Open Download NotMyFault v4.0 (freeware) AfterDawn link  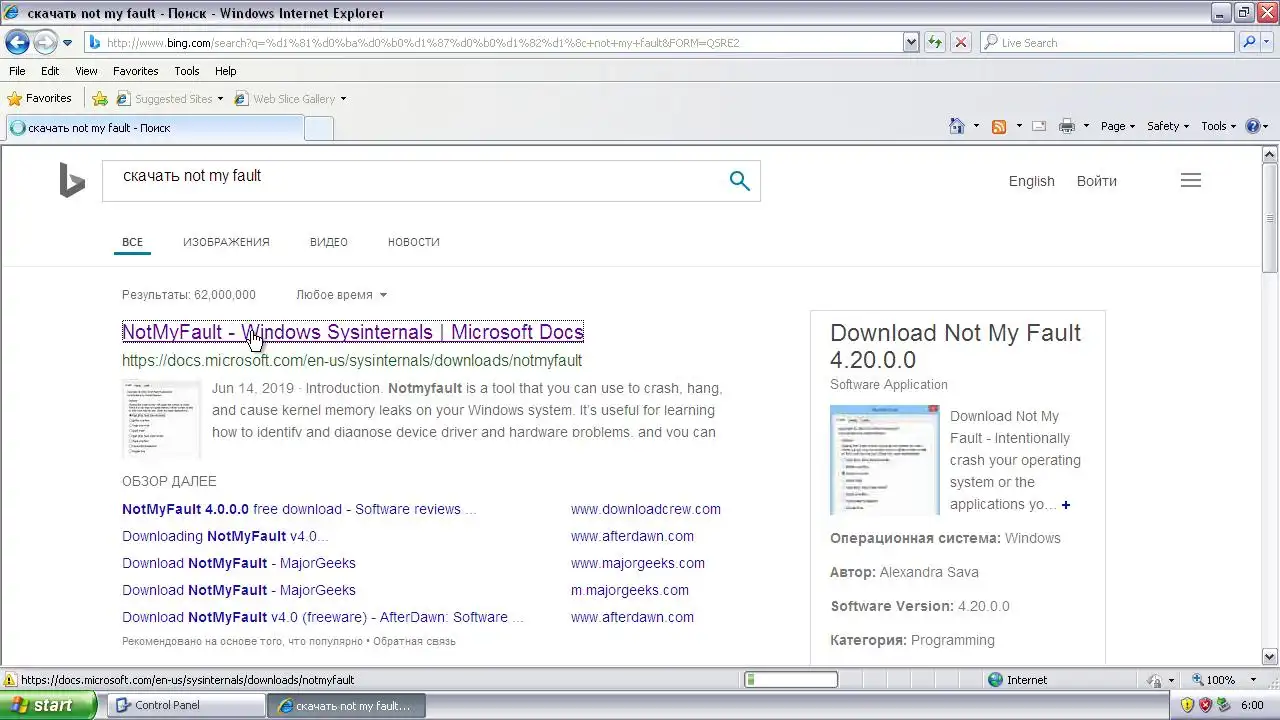click(x=322, y=617)
